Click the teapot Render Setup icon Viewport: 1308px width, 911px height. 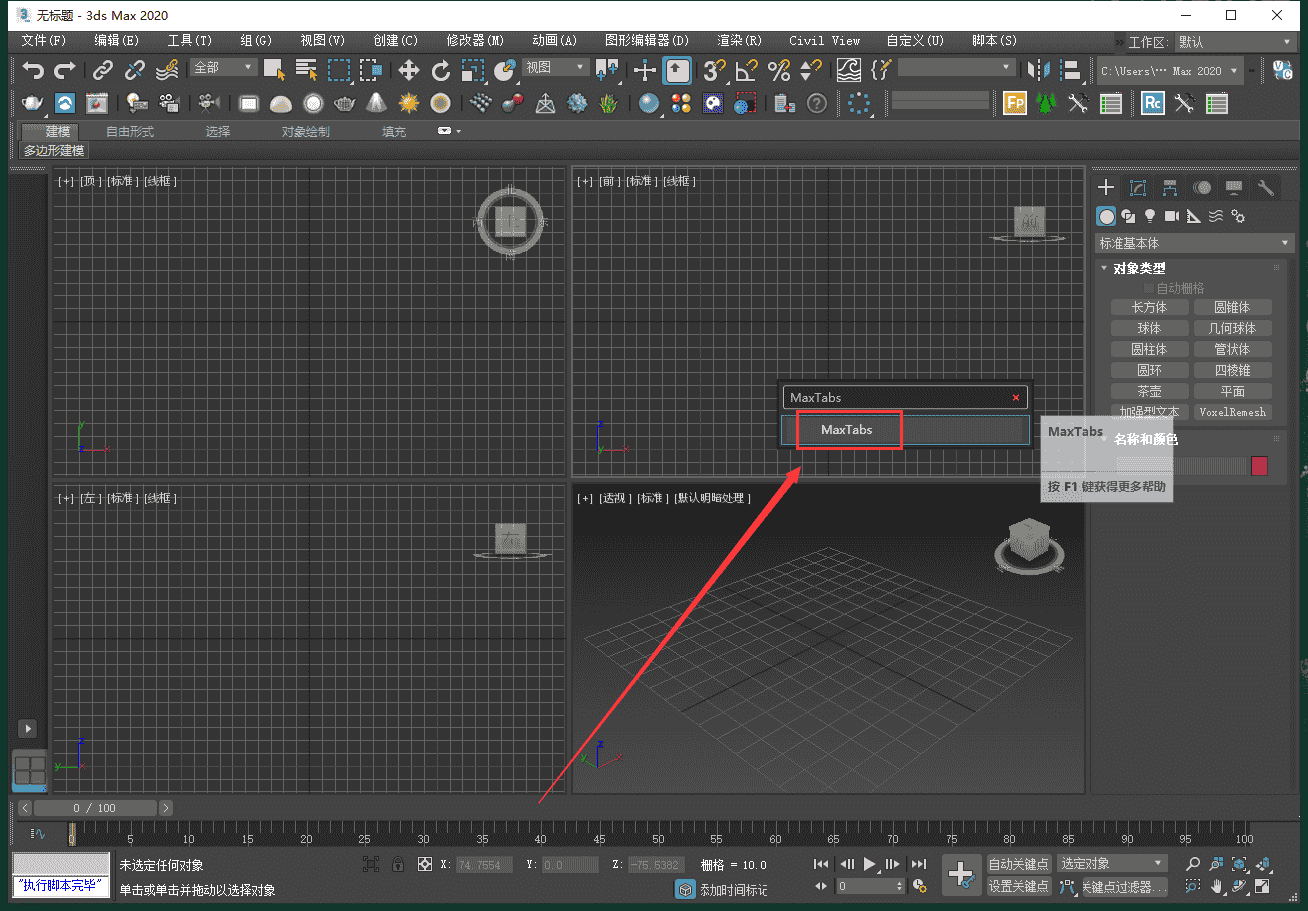click(33, 103)
